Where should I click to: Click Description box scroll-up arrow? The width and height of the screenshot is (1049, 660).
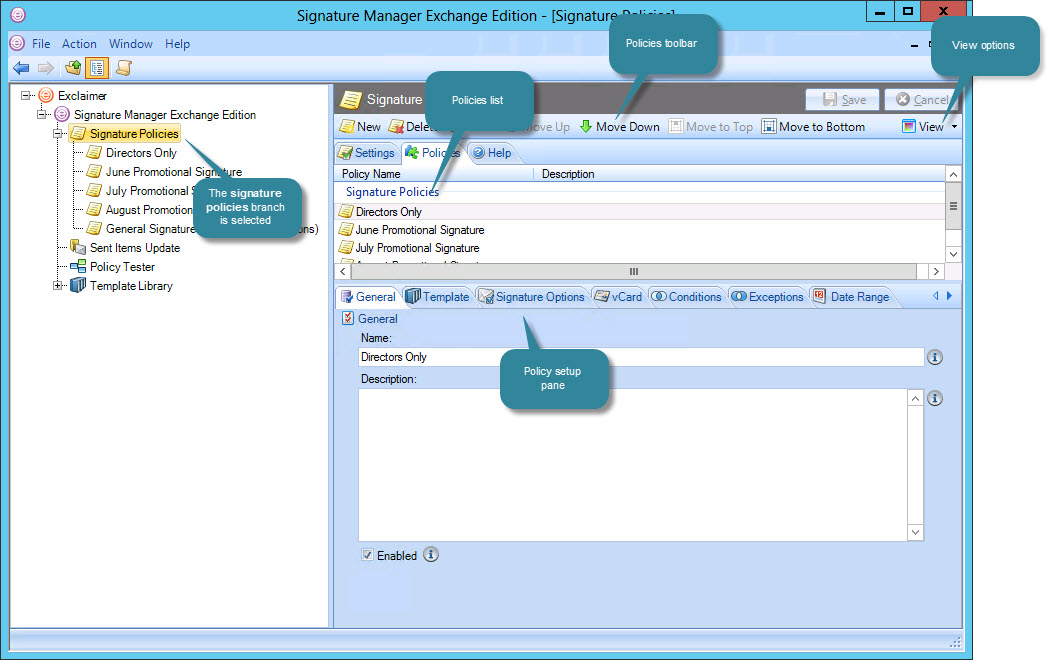[915, 398]
